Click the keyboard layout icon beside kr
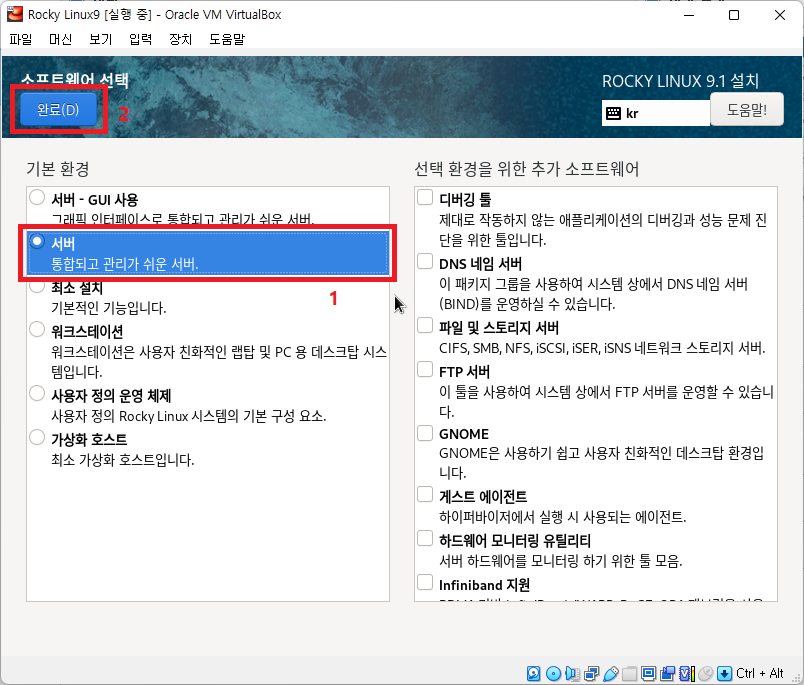The height and width of the screenshot is (685, 804). (x=613, y=113)
